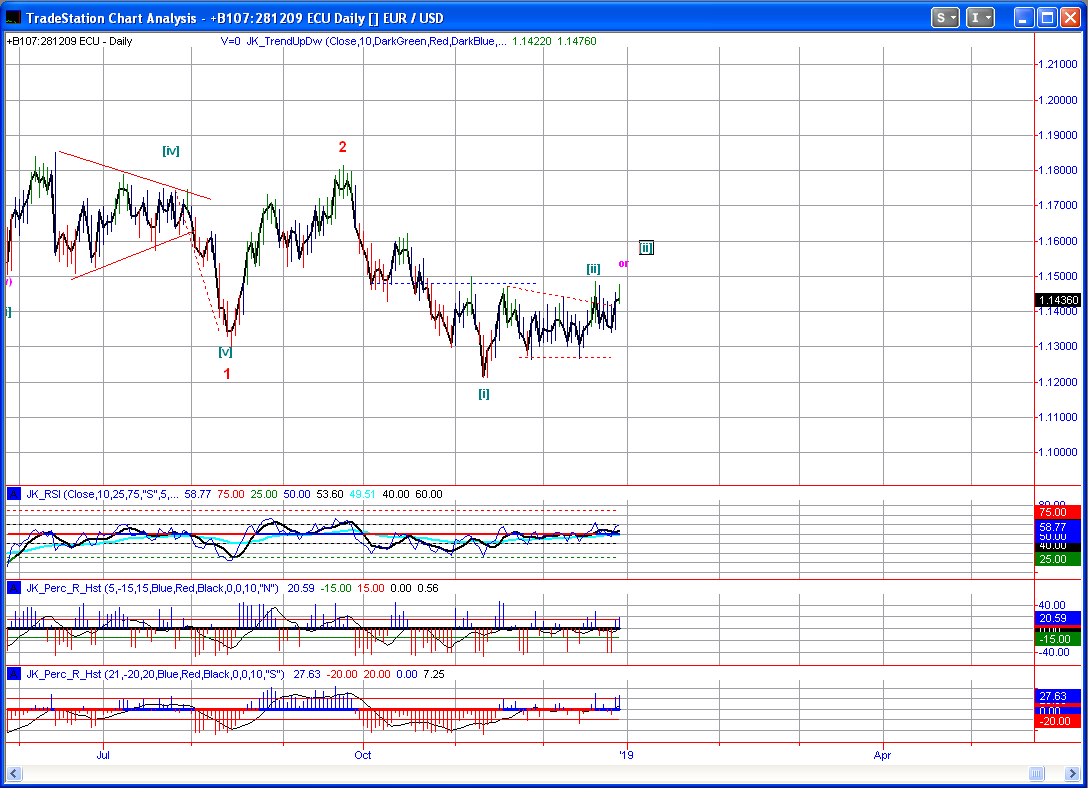Close the Chart Analysis window
The image size is (1088, 788).
[x=1070, y=18]
